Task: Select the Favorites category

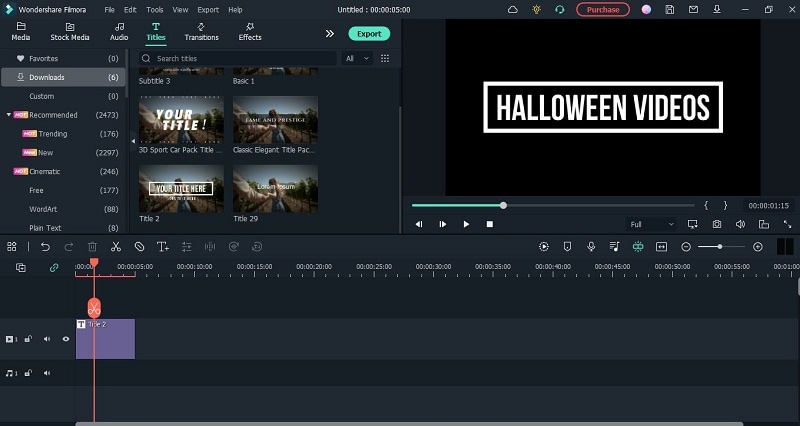Action: click(63, 59)
